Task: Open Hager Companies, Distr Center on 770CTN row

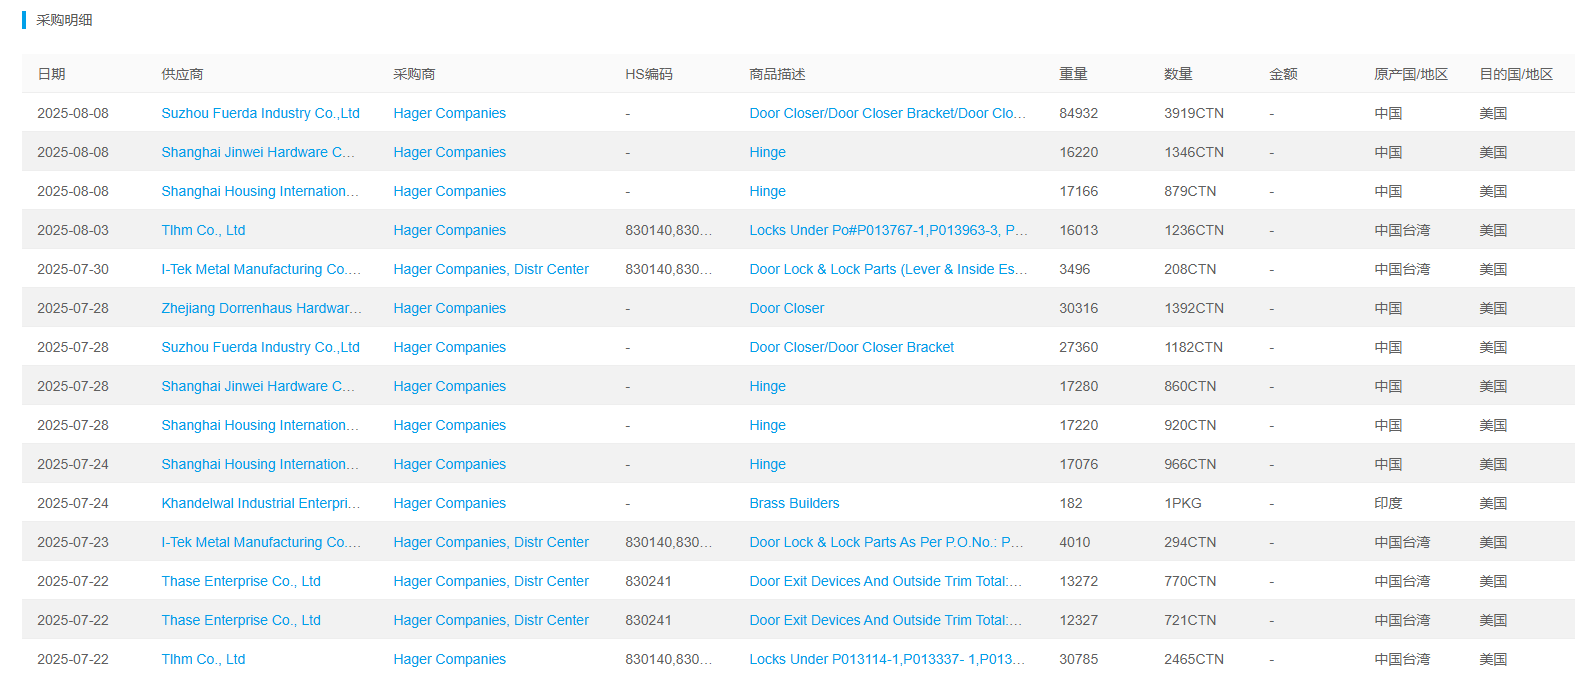Action: pos(491,581)
